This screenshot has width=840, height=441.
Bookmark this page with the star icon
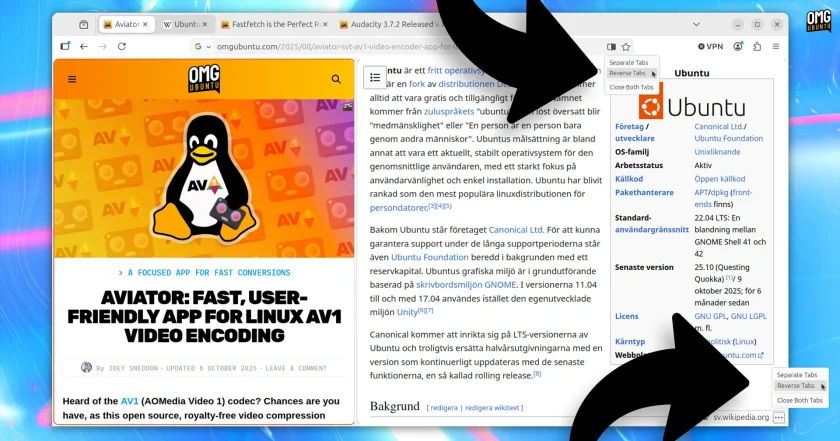click(626, 47)
